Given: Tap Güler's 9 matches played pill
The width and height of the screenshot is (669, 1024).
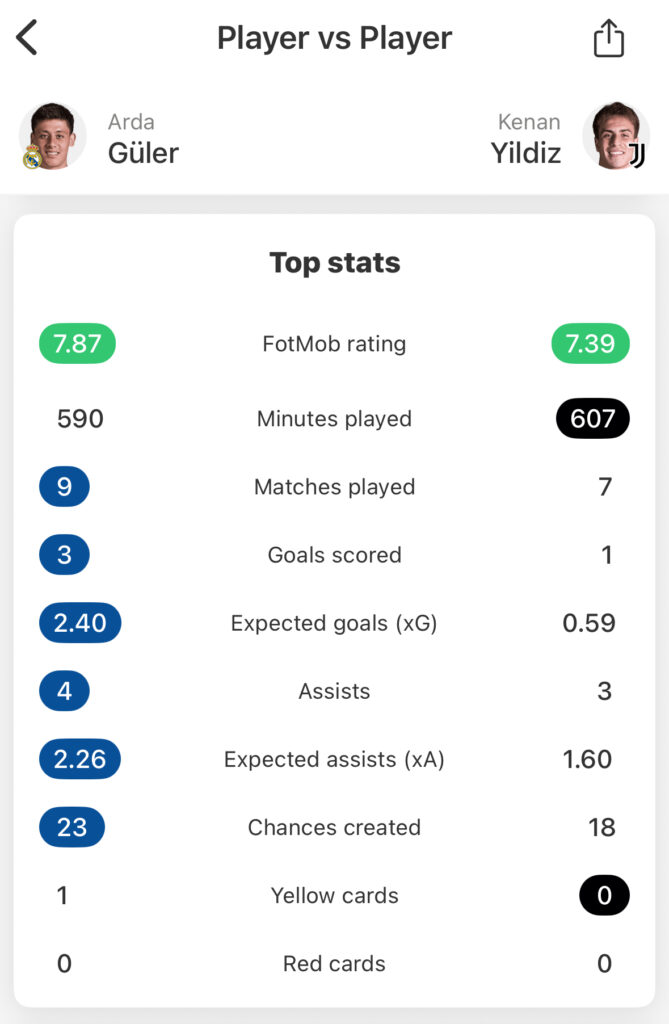Looking at the screenshot, I should click(x=64, y=487).
